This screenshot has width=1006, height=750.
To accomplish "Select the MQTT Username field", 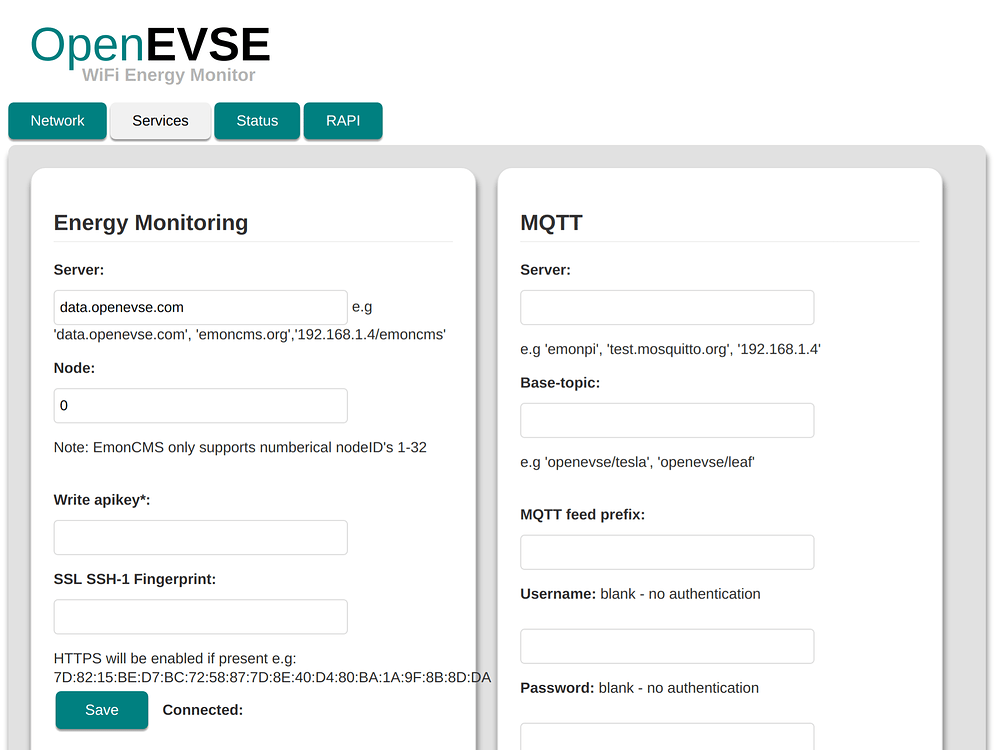I will (666, 646).
